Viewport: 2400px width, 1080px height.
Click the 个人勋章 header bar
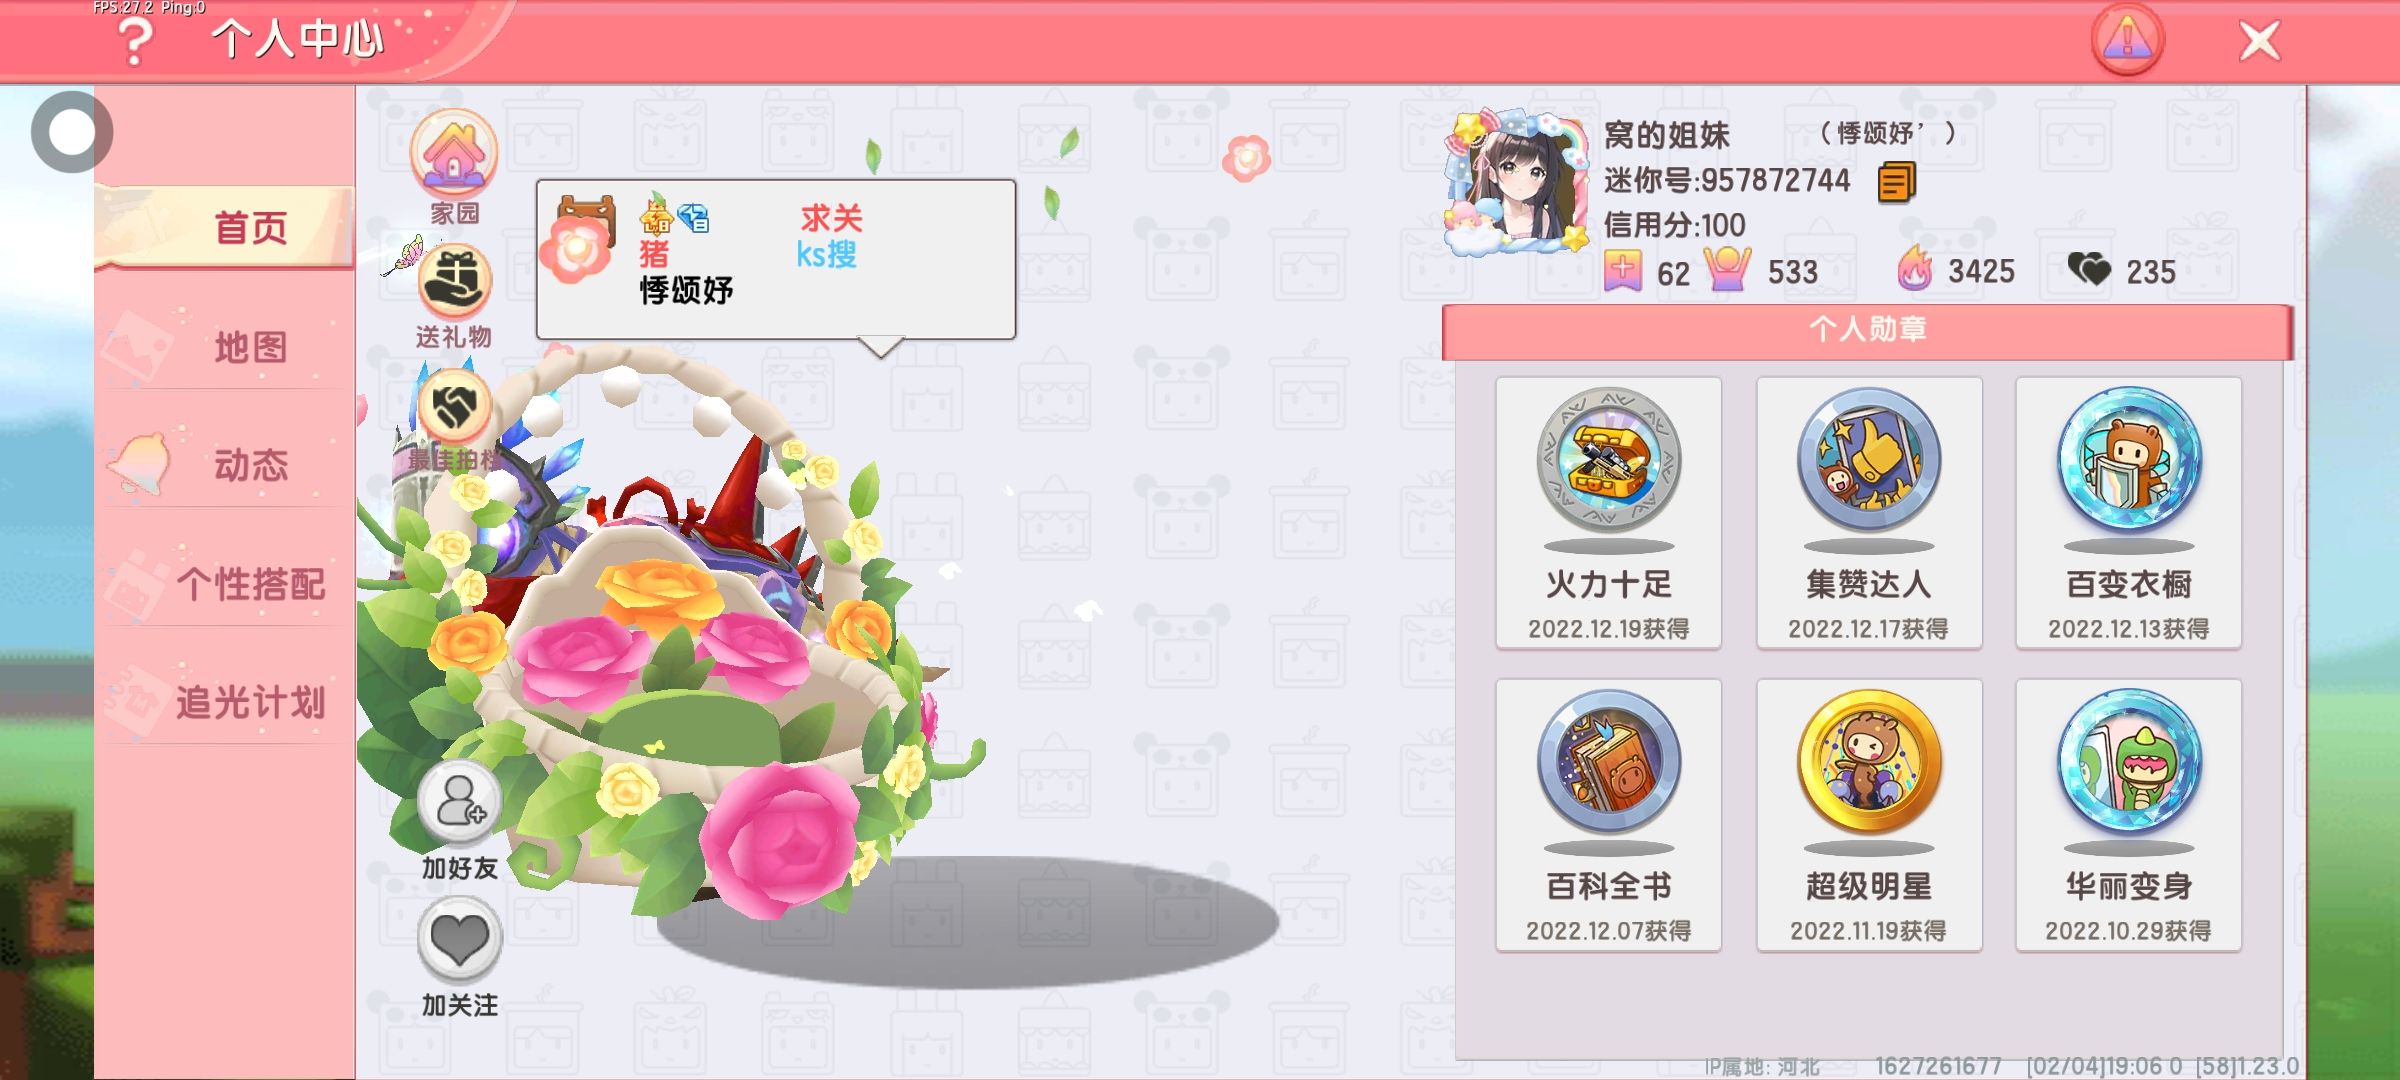1867,331
